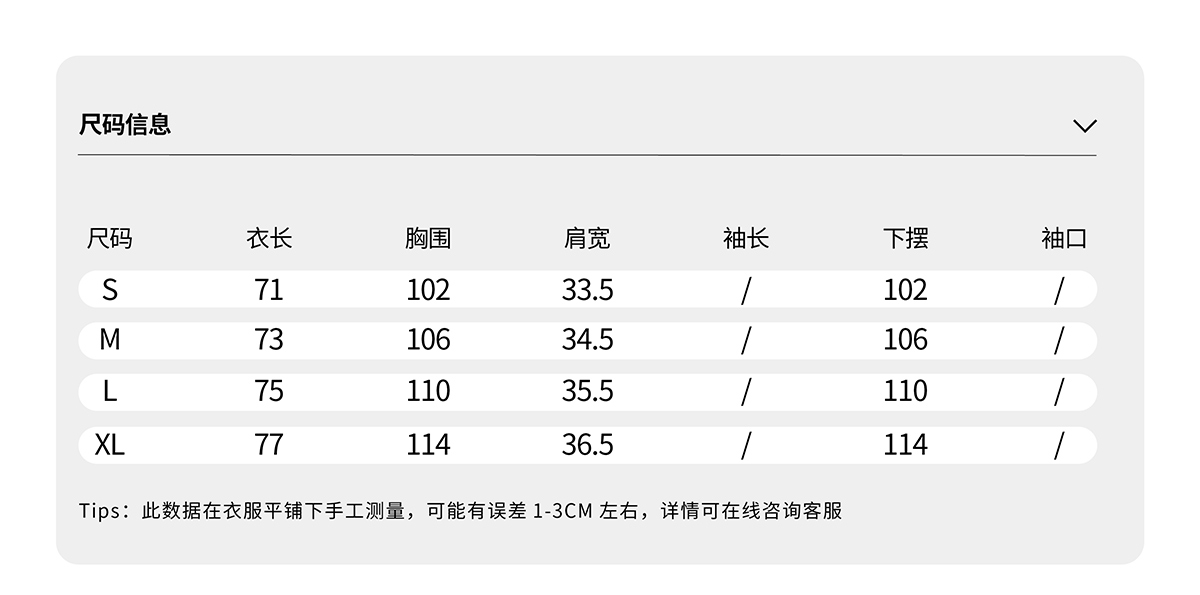This screenshot has width=1200, height=595.
Task: Click the 下摆 column header
Action: click(x=905, y=239)
